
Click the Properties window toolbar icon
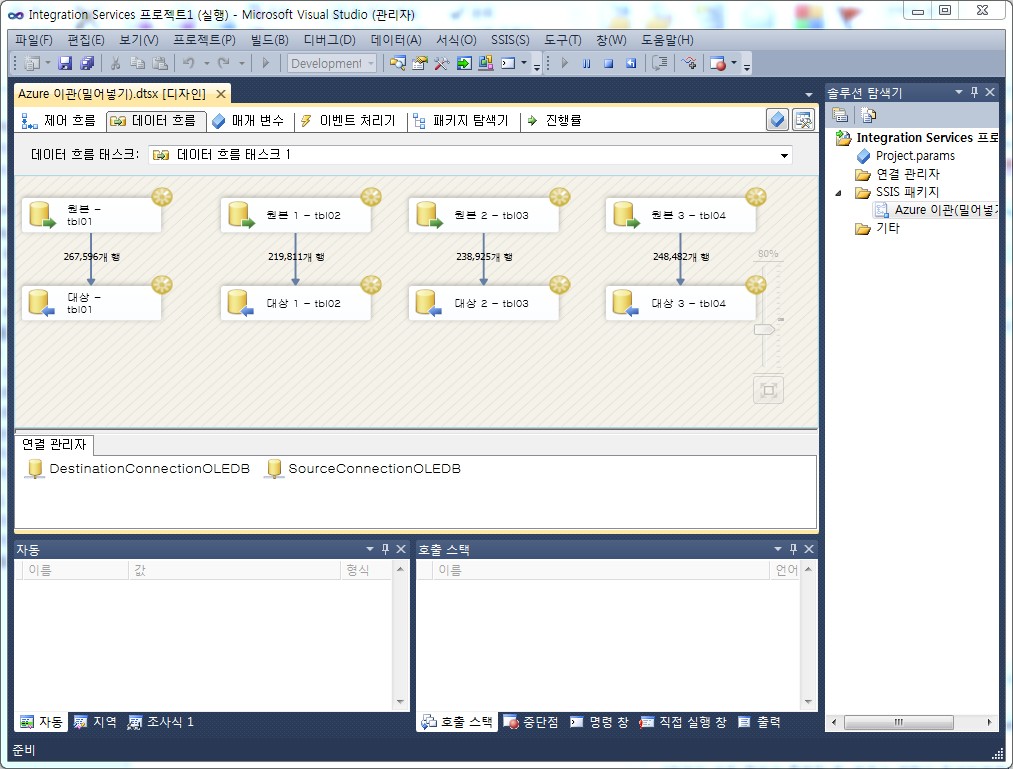click(420, 63)
